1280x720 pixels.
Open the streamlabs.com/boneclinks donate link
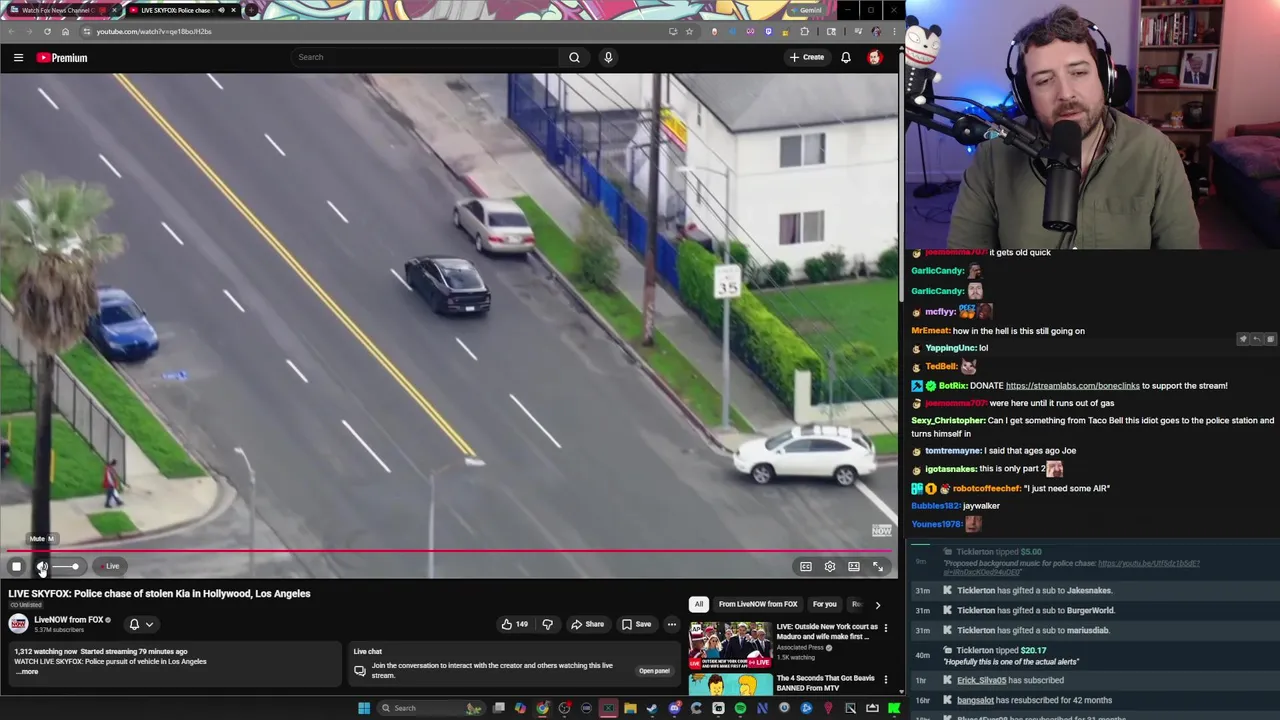pos(1072,385)
